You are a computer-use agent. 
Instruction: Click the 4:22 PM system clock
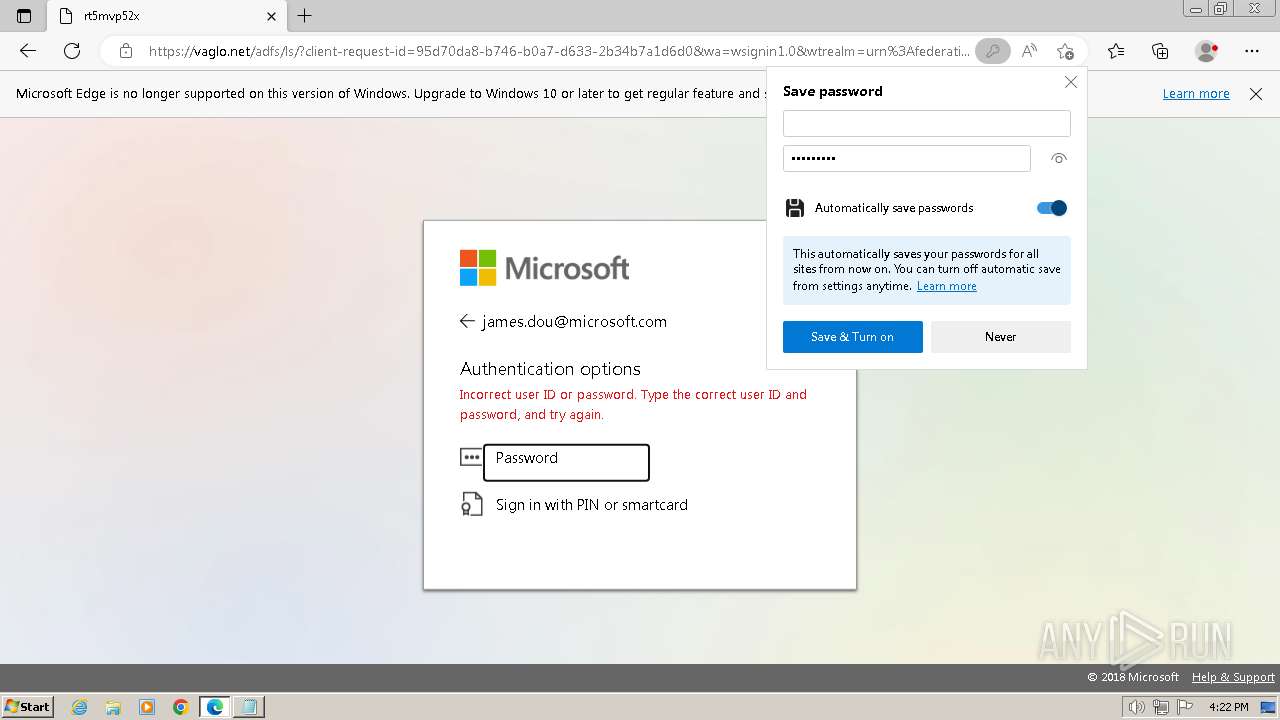coord(1229,707)
